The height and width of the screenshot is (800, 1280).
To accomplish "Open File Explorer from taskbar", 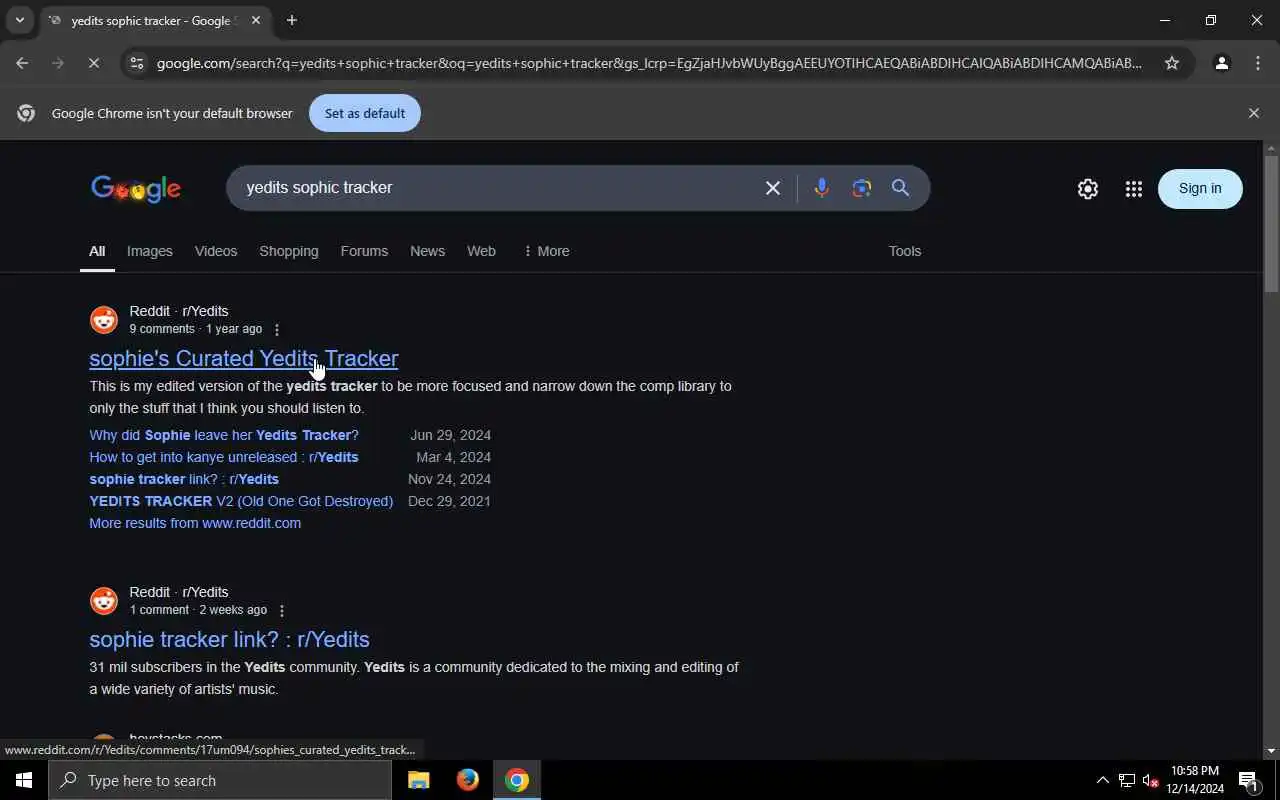I will point(419,780).
